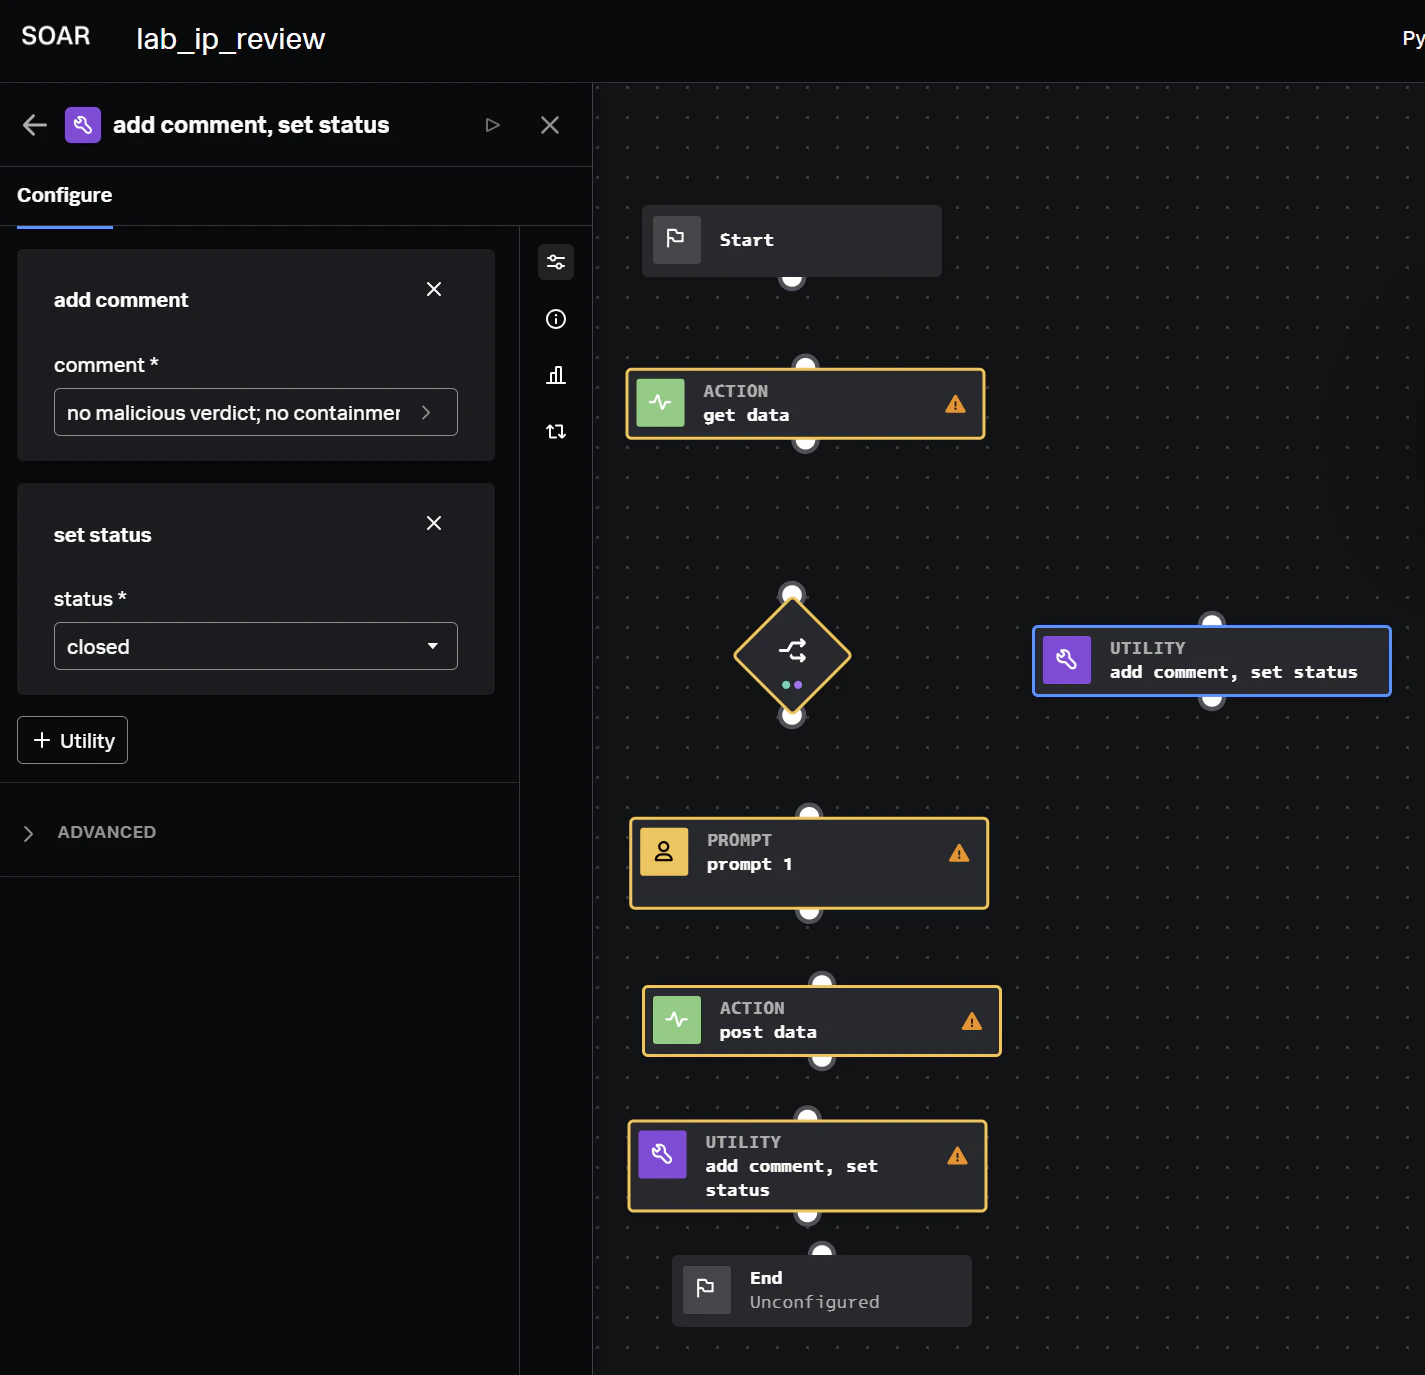Open the bar chart side icon

click(x=556, y=375)
